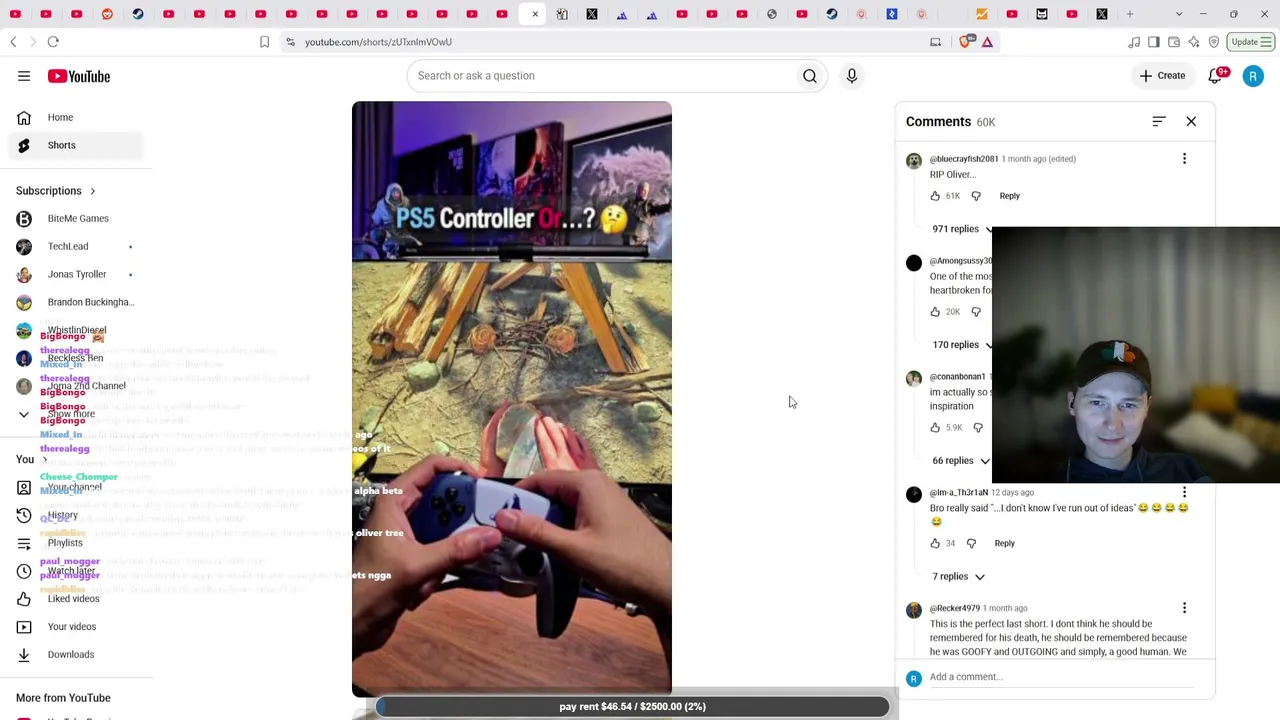Viewport: 1280px width, 720px height.
Task: Open History in the sidebar
Action: point(76,515)
